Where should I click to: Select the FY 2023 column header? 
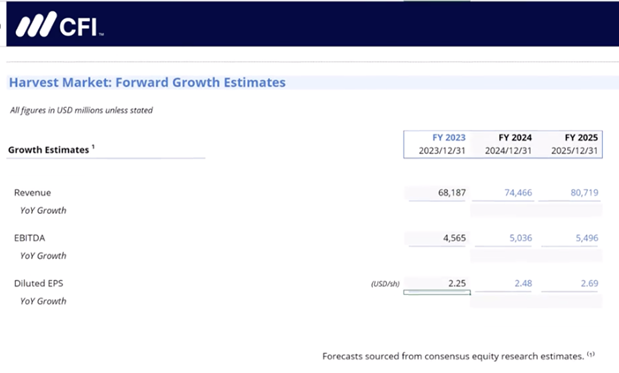(449, 137)
